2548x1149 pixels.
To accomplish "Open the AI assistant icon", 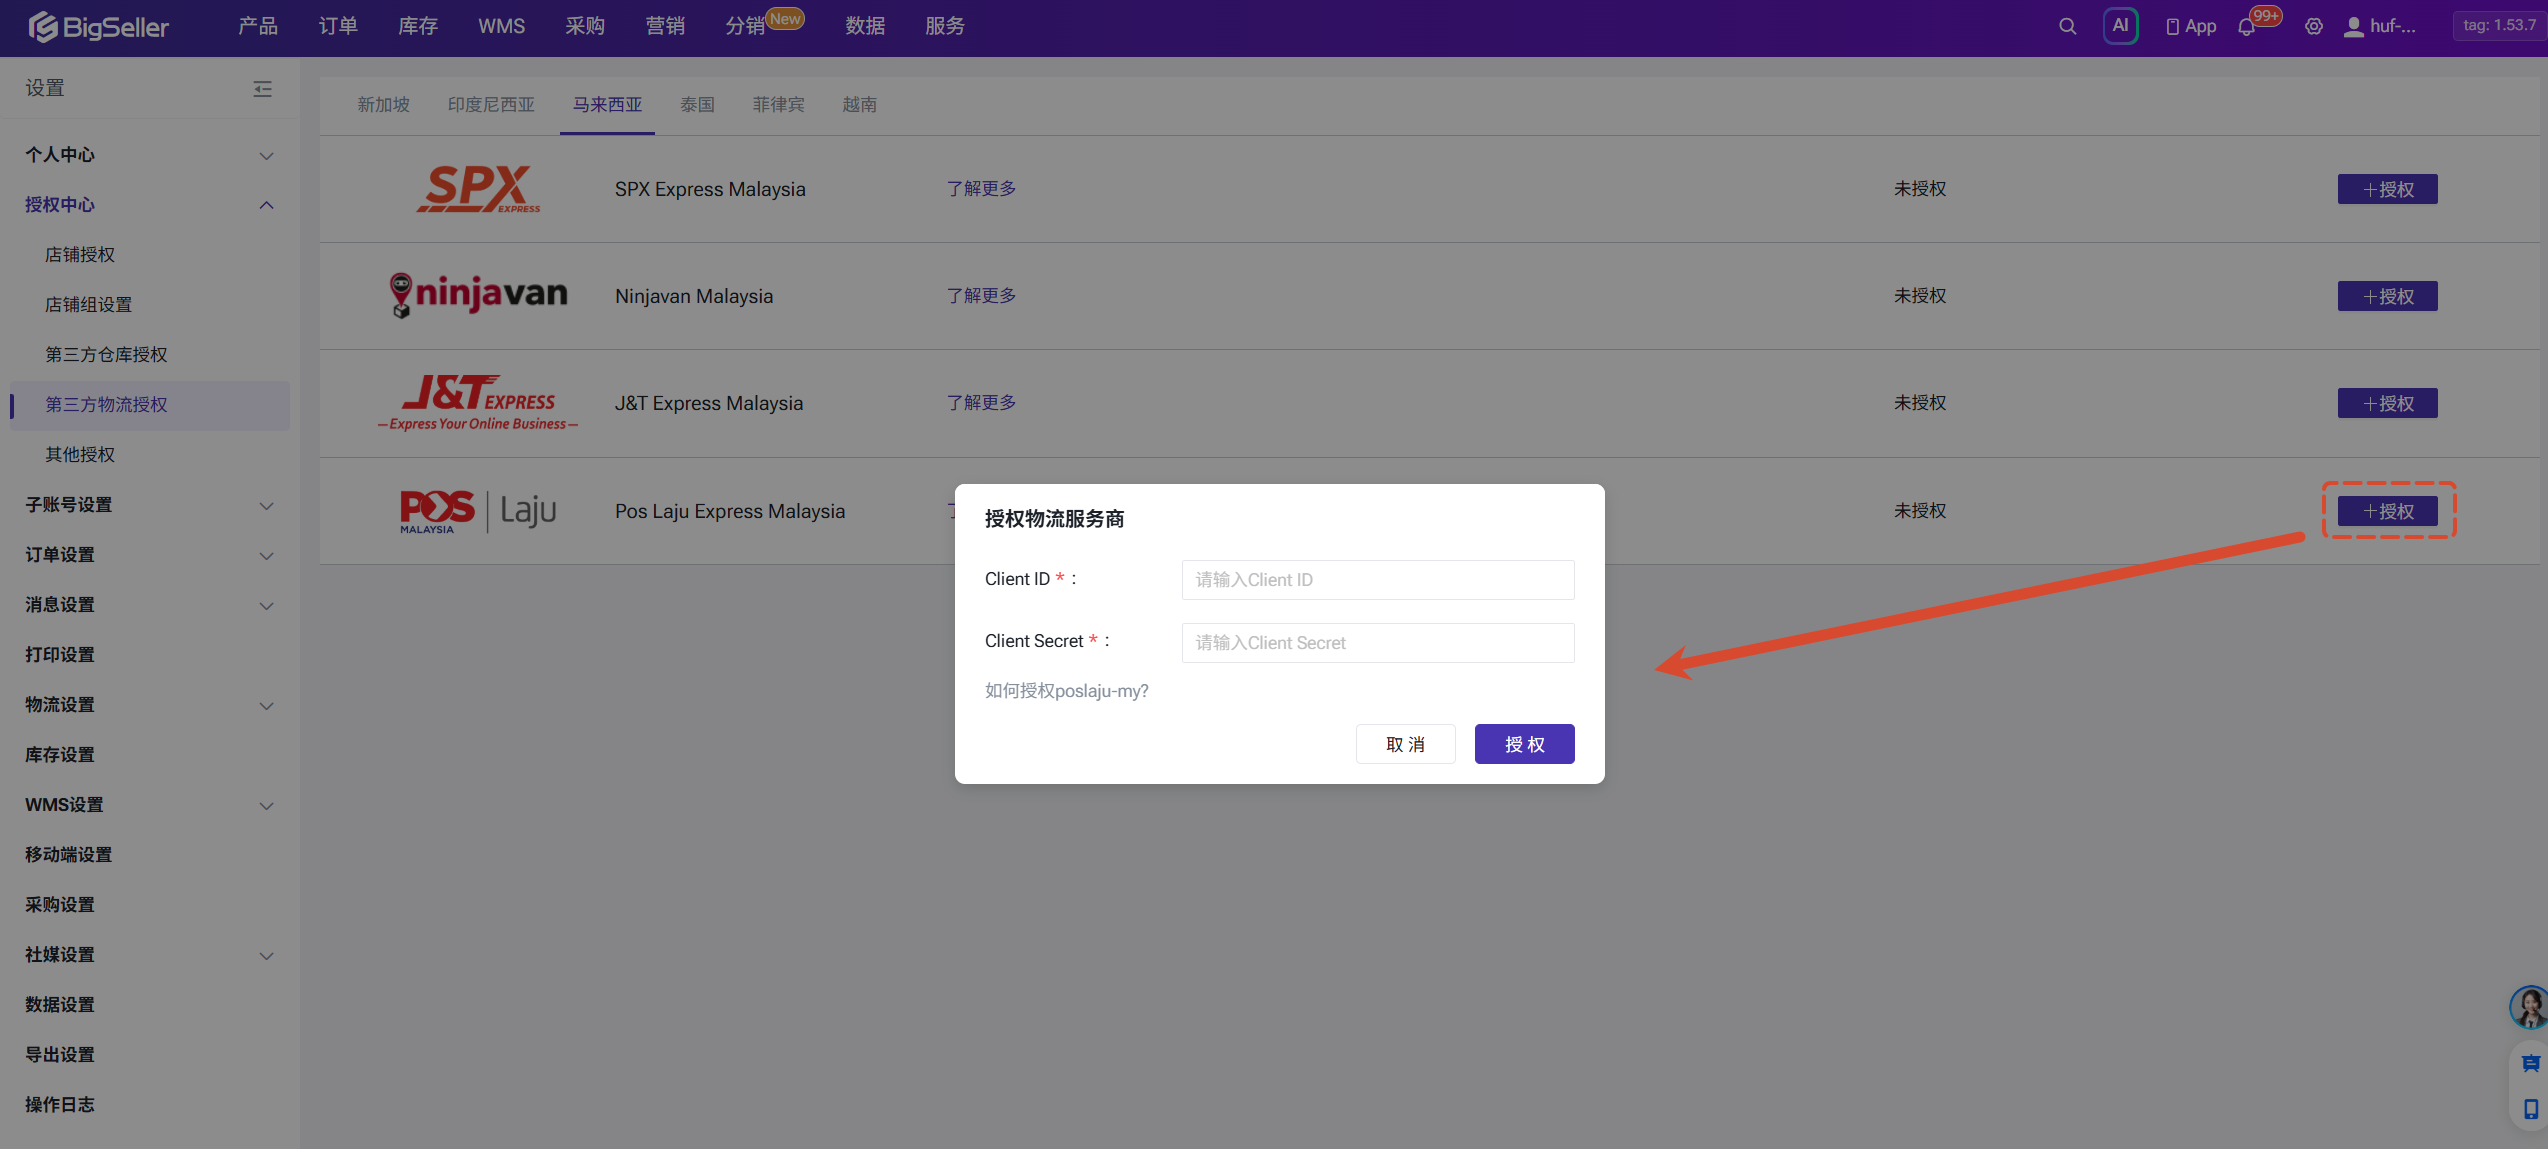I will click(2120, 26).
